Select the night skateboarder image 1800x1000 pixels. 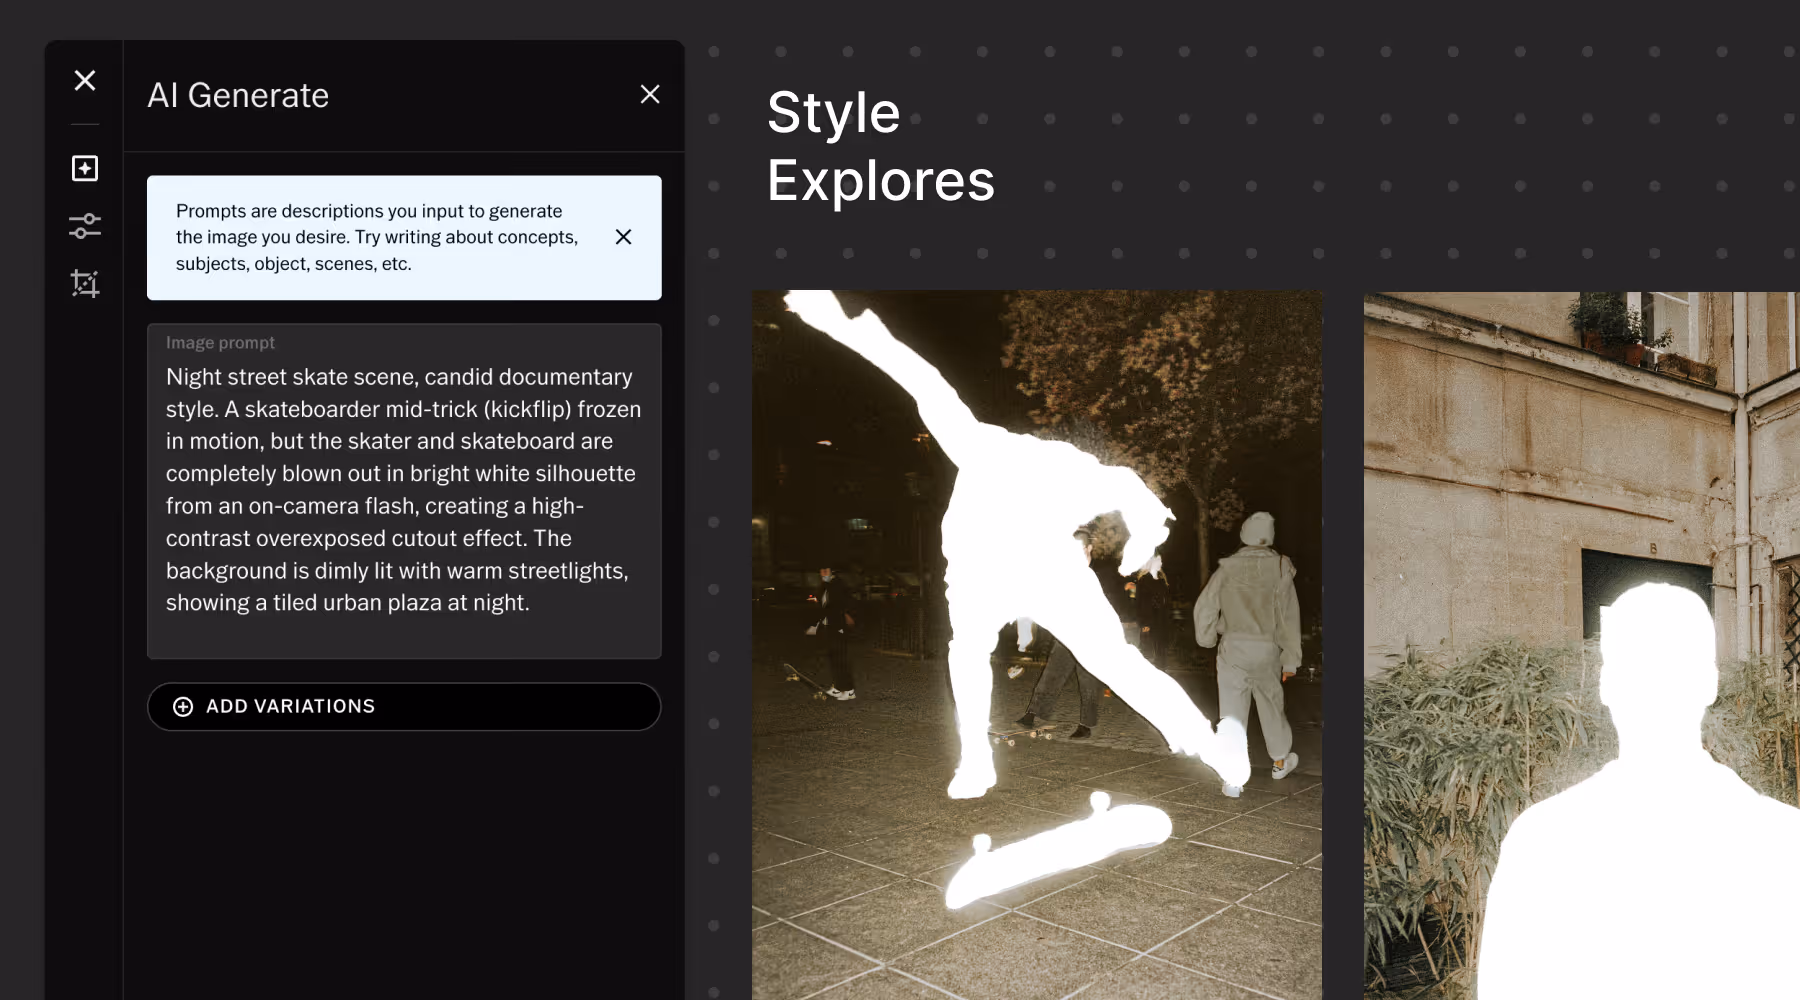tap(1037, 645)
